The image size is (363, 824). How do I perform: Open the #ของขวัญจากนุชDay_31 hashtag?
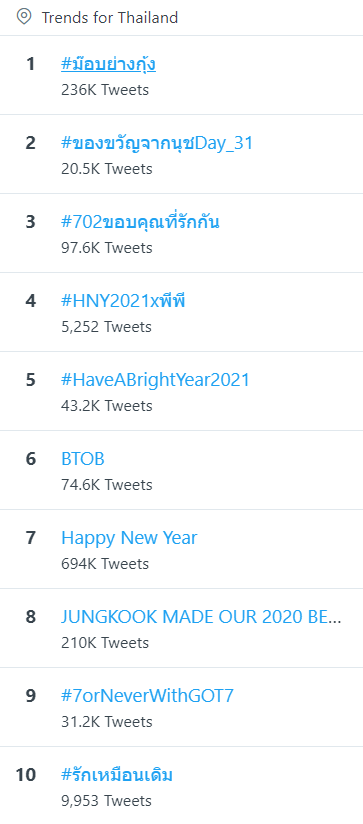[x=157, y=143]
